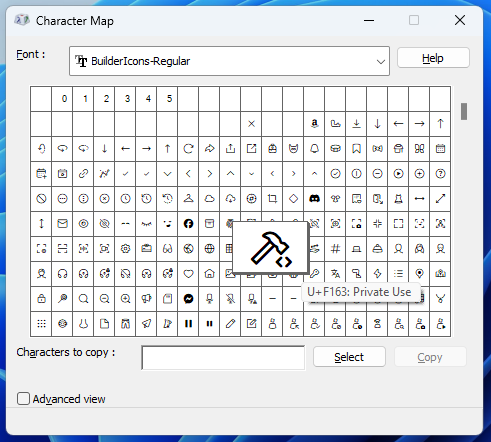Select the hash symbol glyph
This screenshot has height=442, width=491.
click(x=335, y=249)
